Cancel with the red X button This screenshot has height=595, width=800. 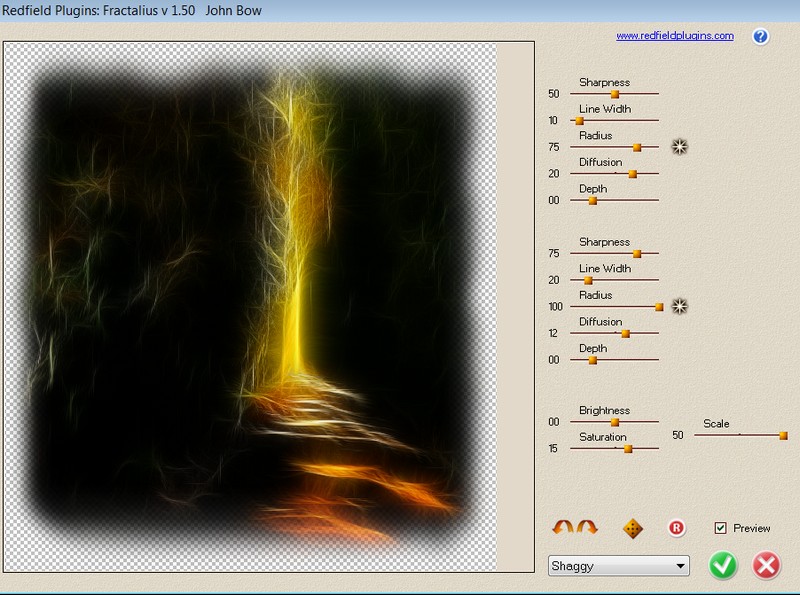[x=766, y=565]
